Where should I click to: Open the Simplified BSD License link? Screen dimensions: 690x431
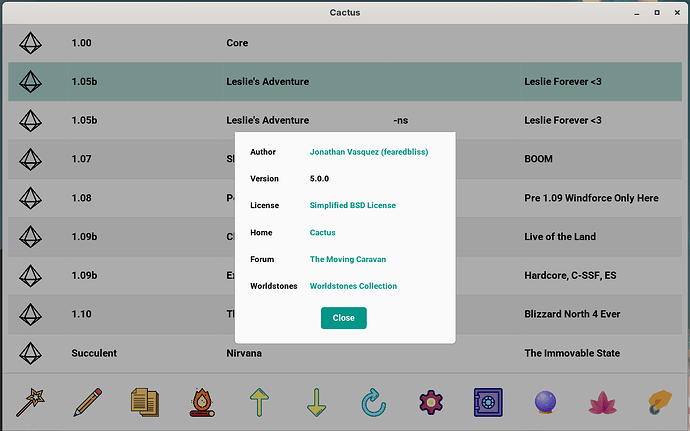[352, 205]
